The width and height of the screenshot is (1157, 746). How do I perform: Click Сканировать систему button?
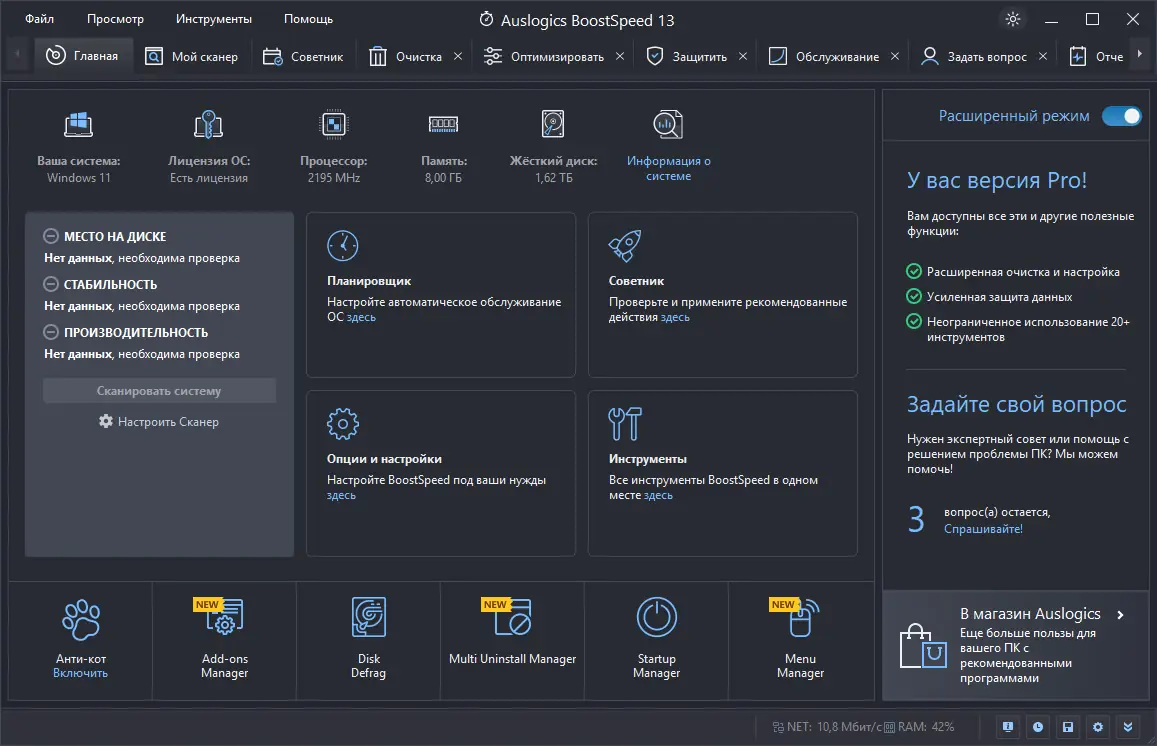(159, 391)
